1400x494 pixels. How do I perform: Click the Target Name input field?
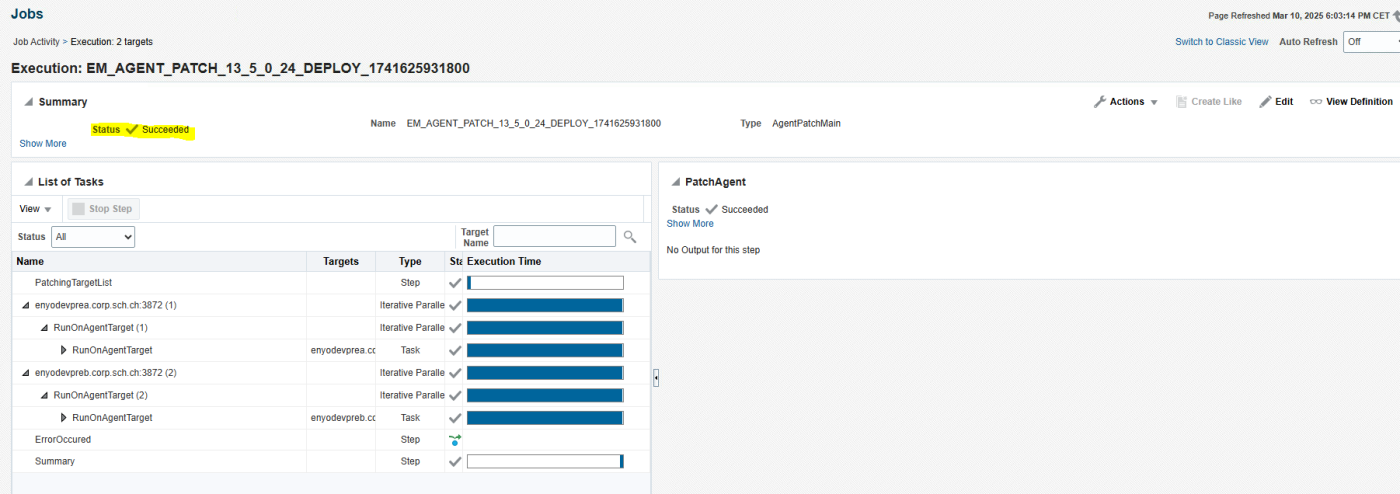(x=554, y=236)
